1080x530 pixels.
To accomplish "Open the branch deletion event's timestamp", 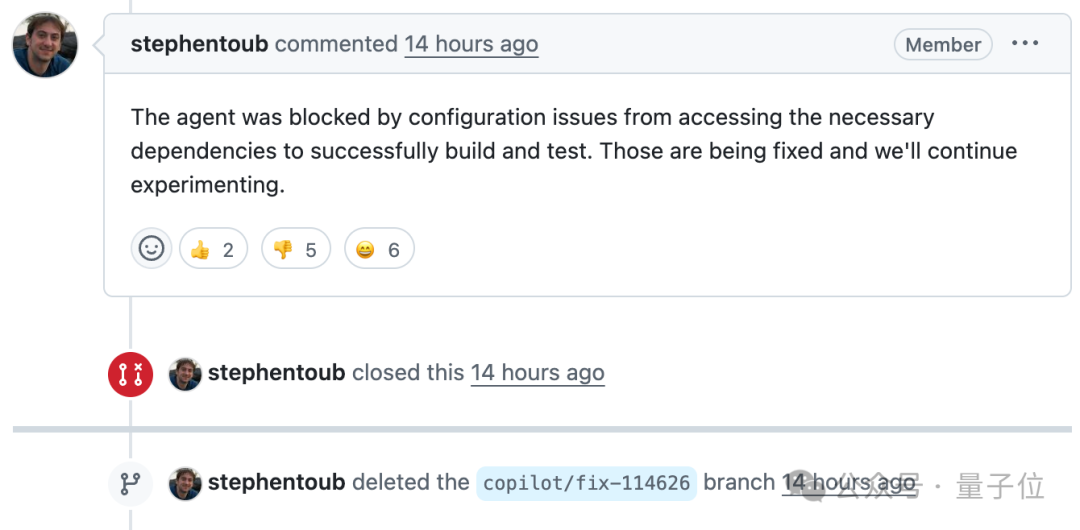I will click(x=848, y=483).
